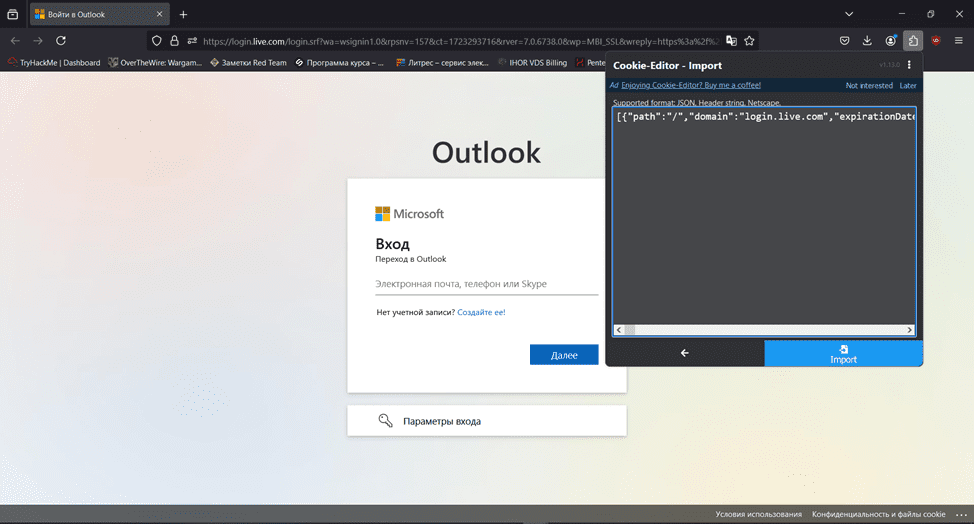Open the uBlock shield extension icon
Screen dimensions: 974x524
coord(936,41)
